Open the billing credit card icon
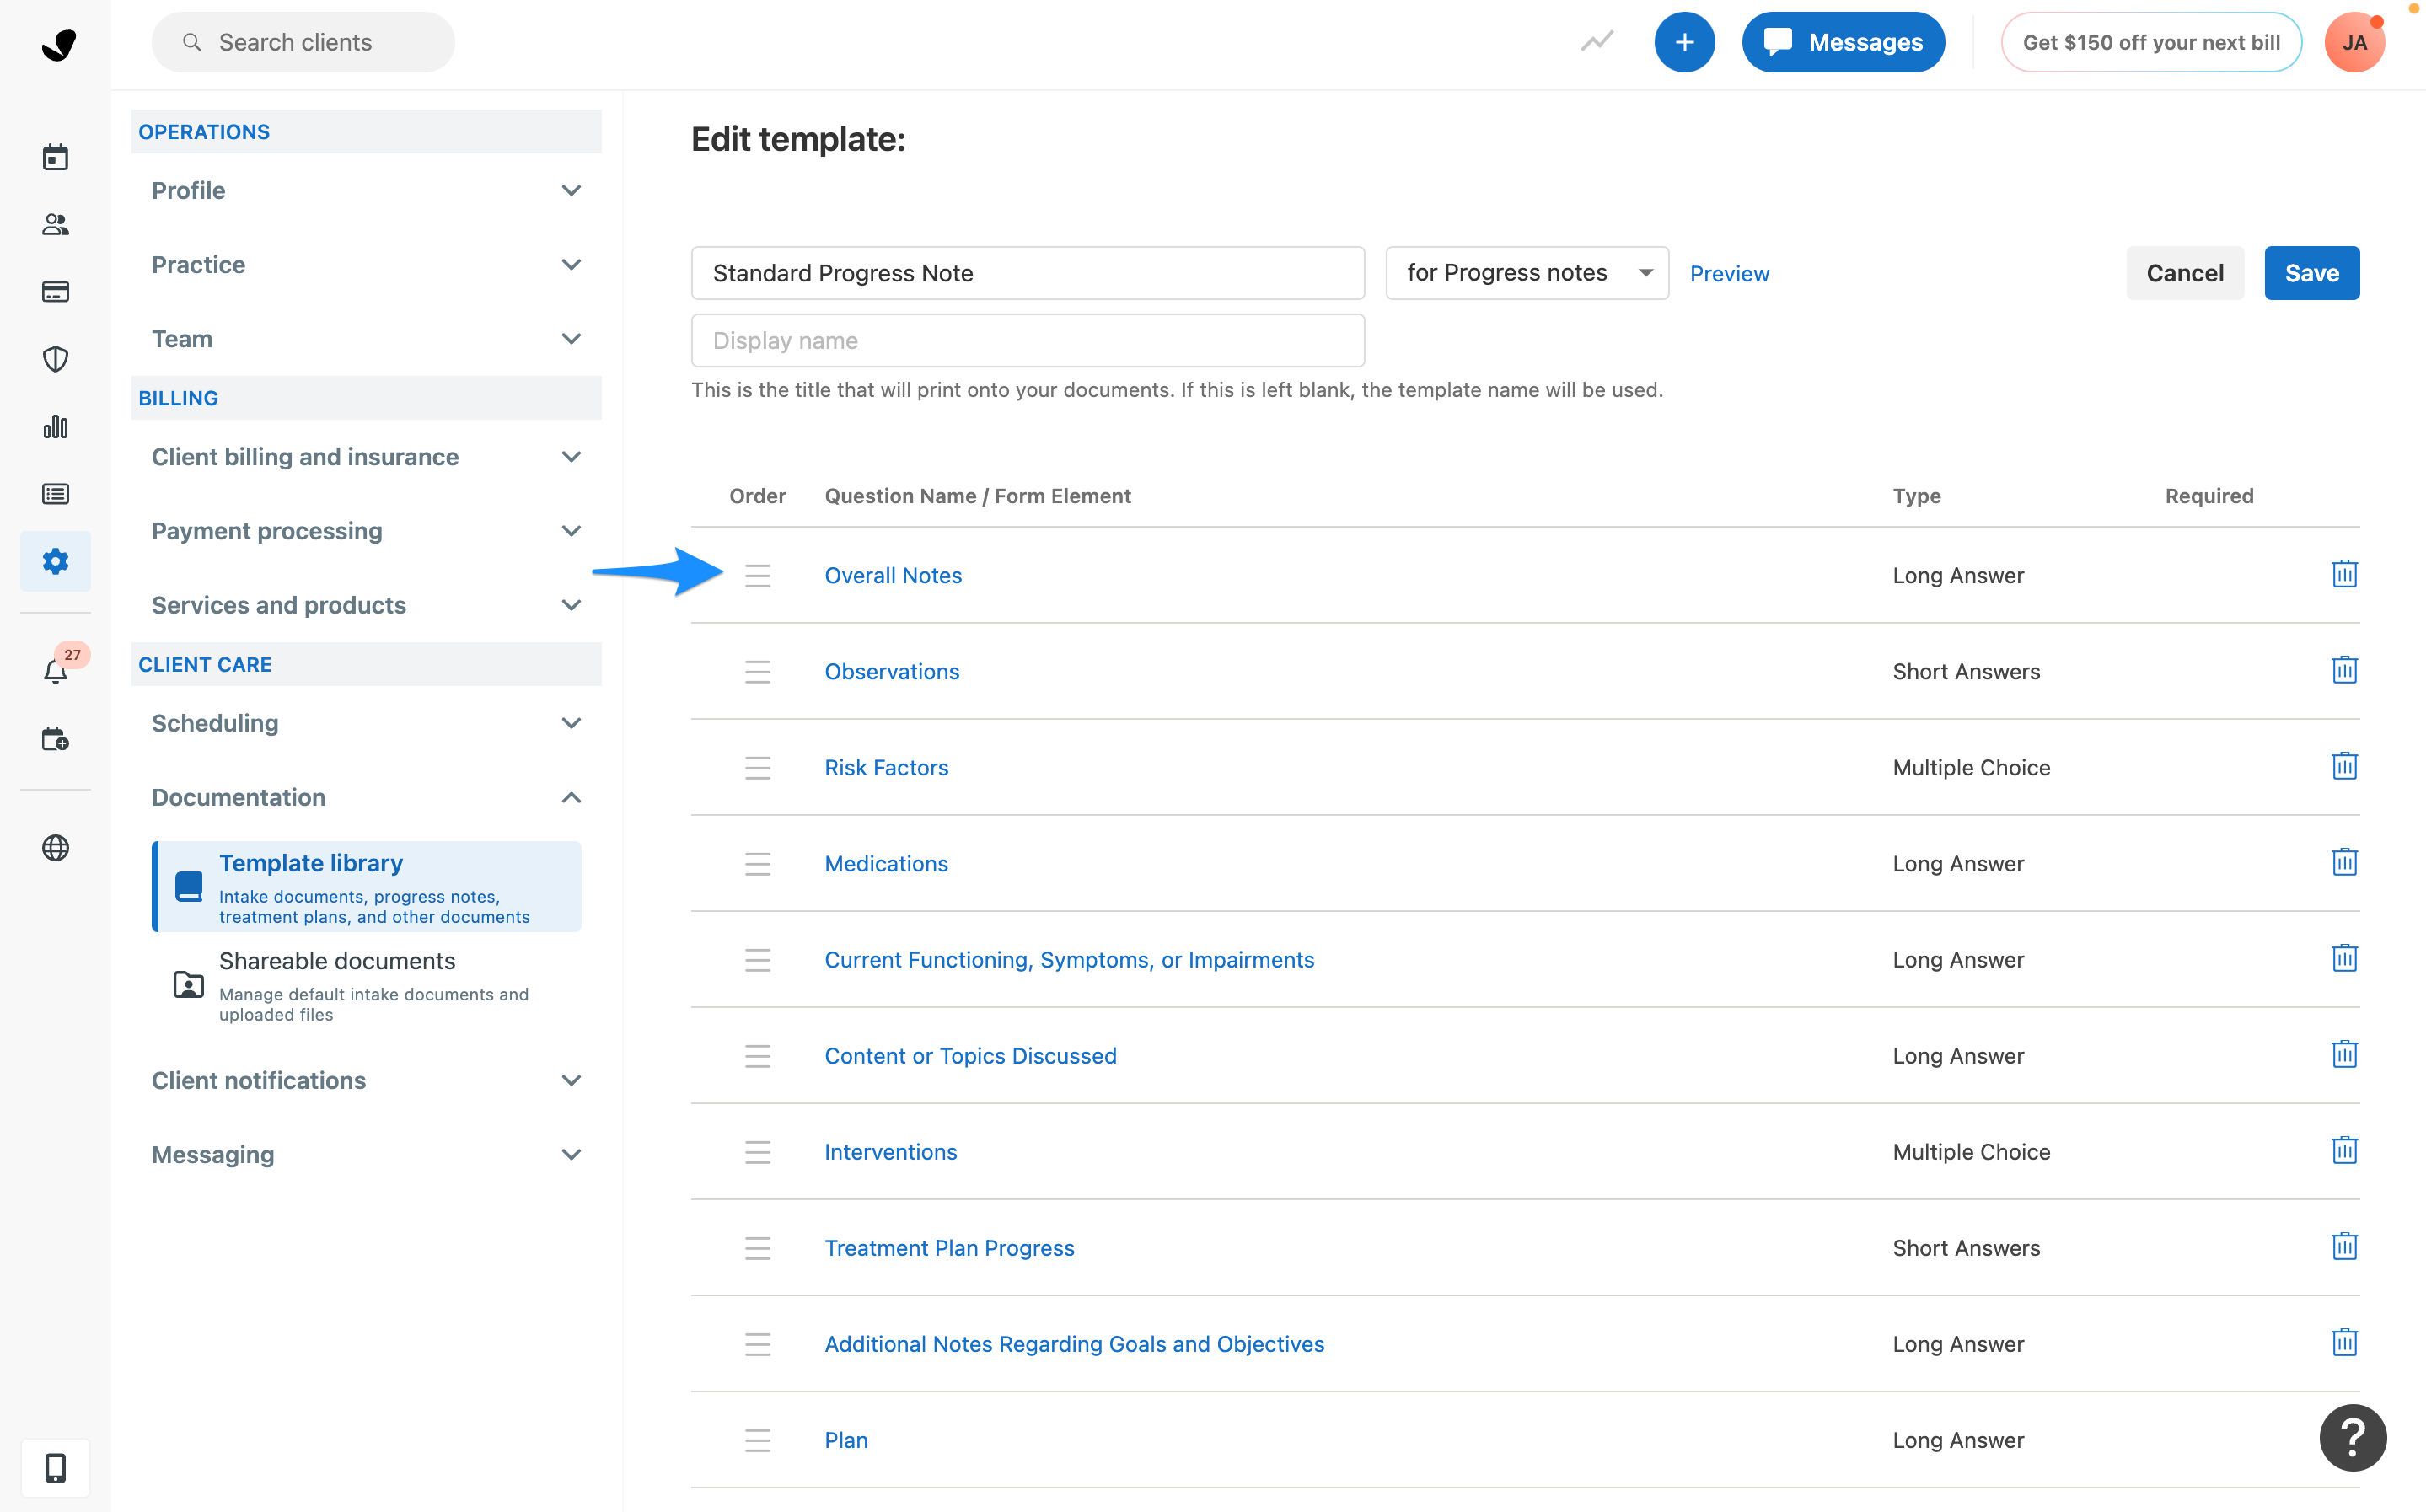Image resolution: width=2426 pixels, height=1512 pixels. click(x=55, y=291)
